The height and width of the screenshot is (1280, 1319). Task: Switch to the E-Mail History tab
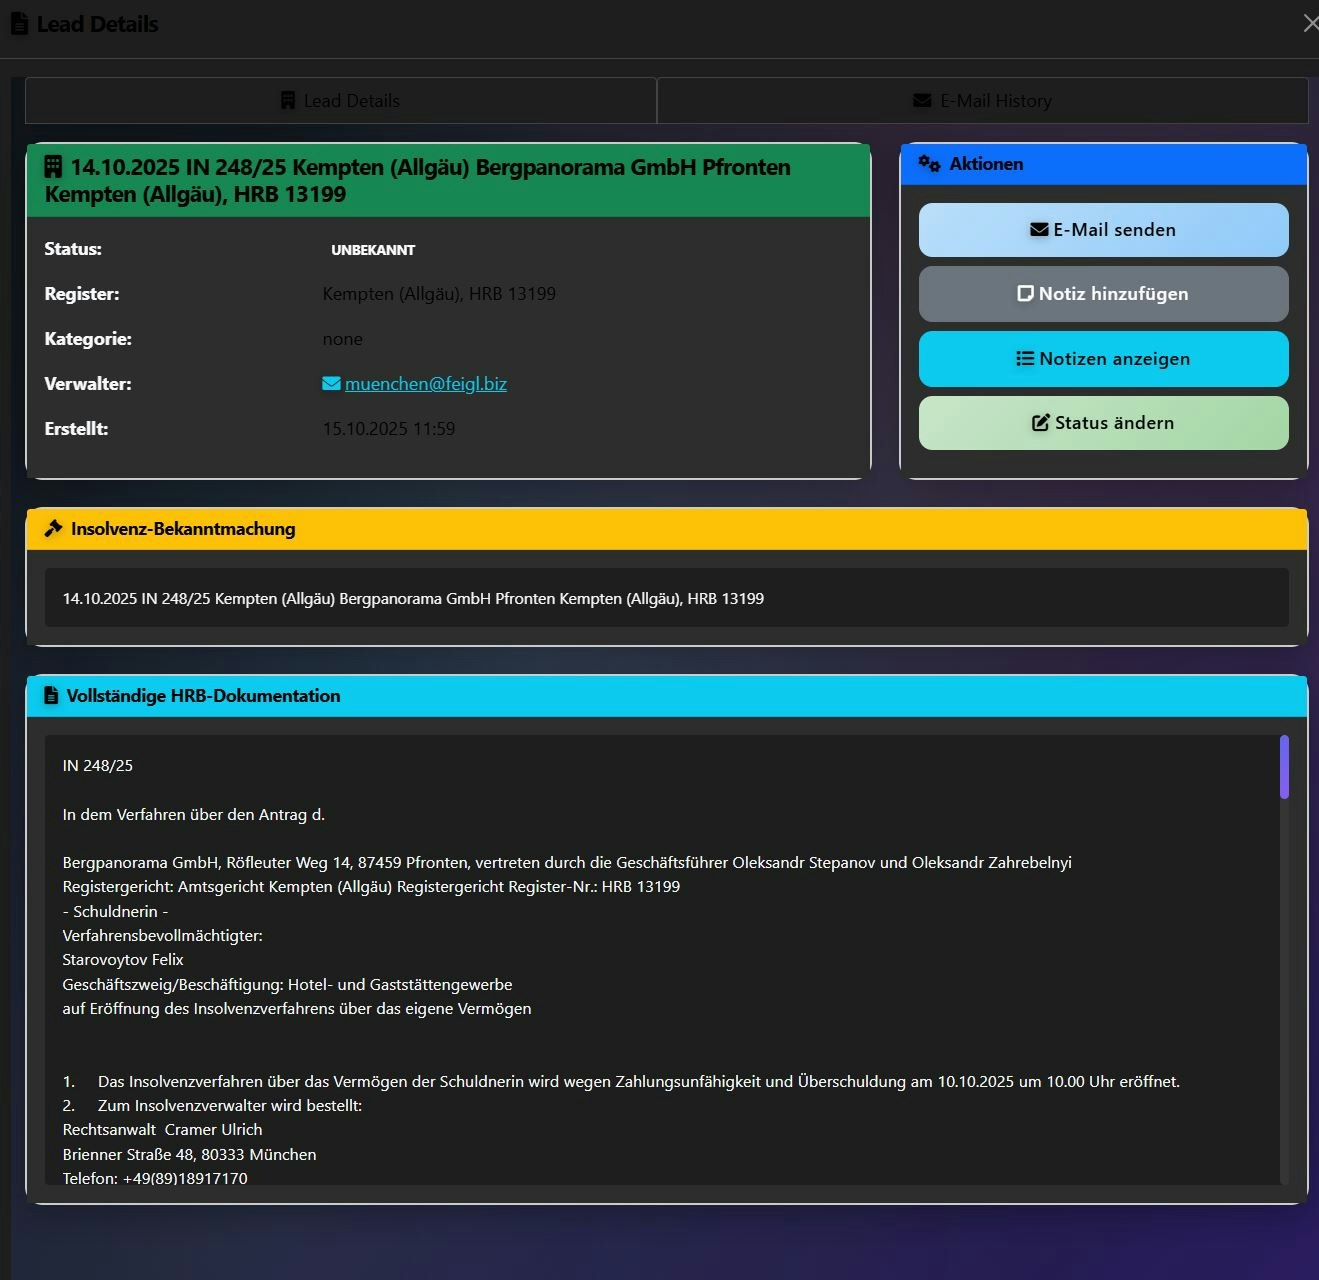click(x=982, y=100)
